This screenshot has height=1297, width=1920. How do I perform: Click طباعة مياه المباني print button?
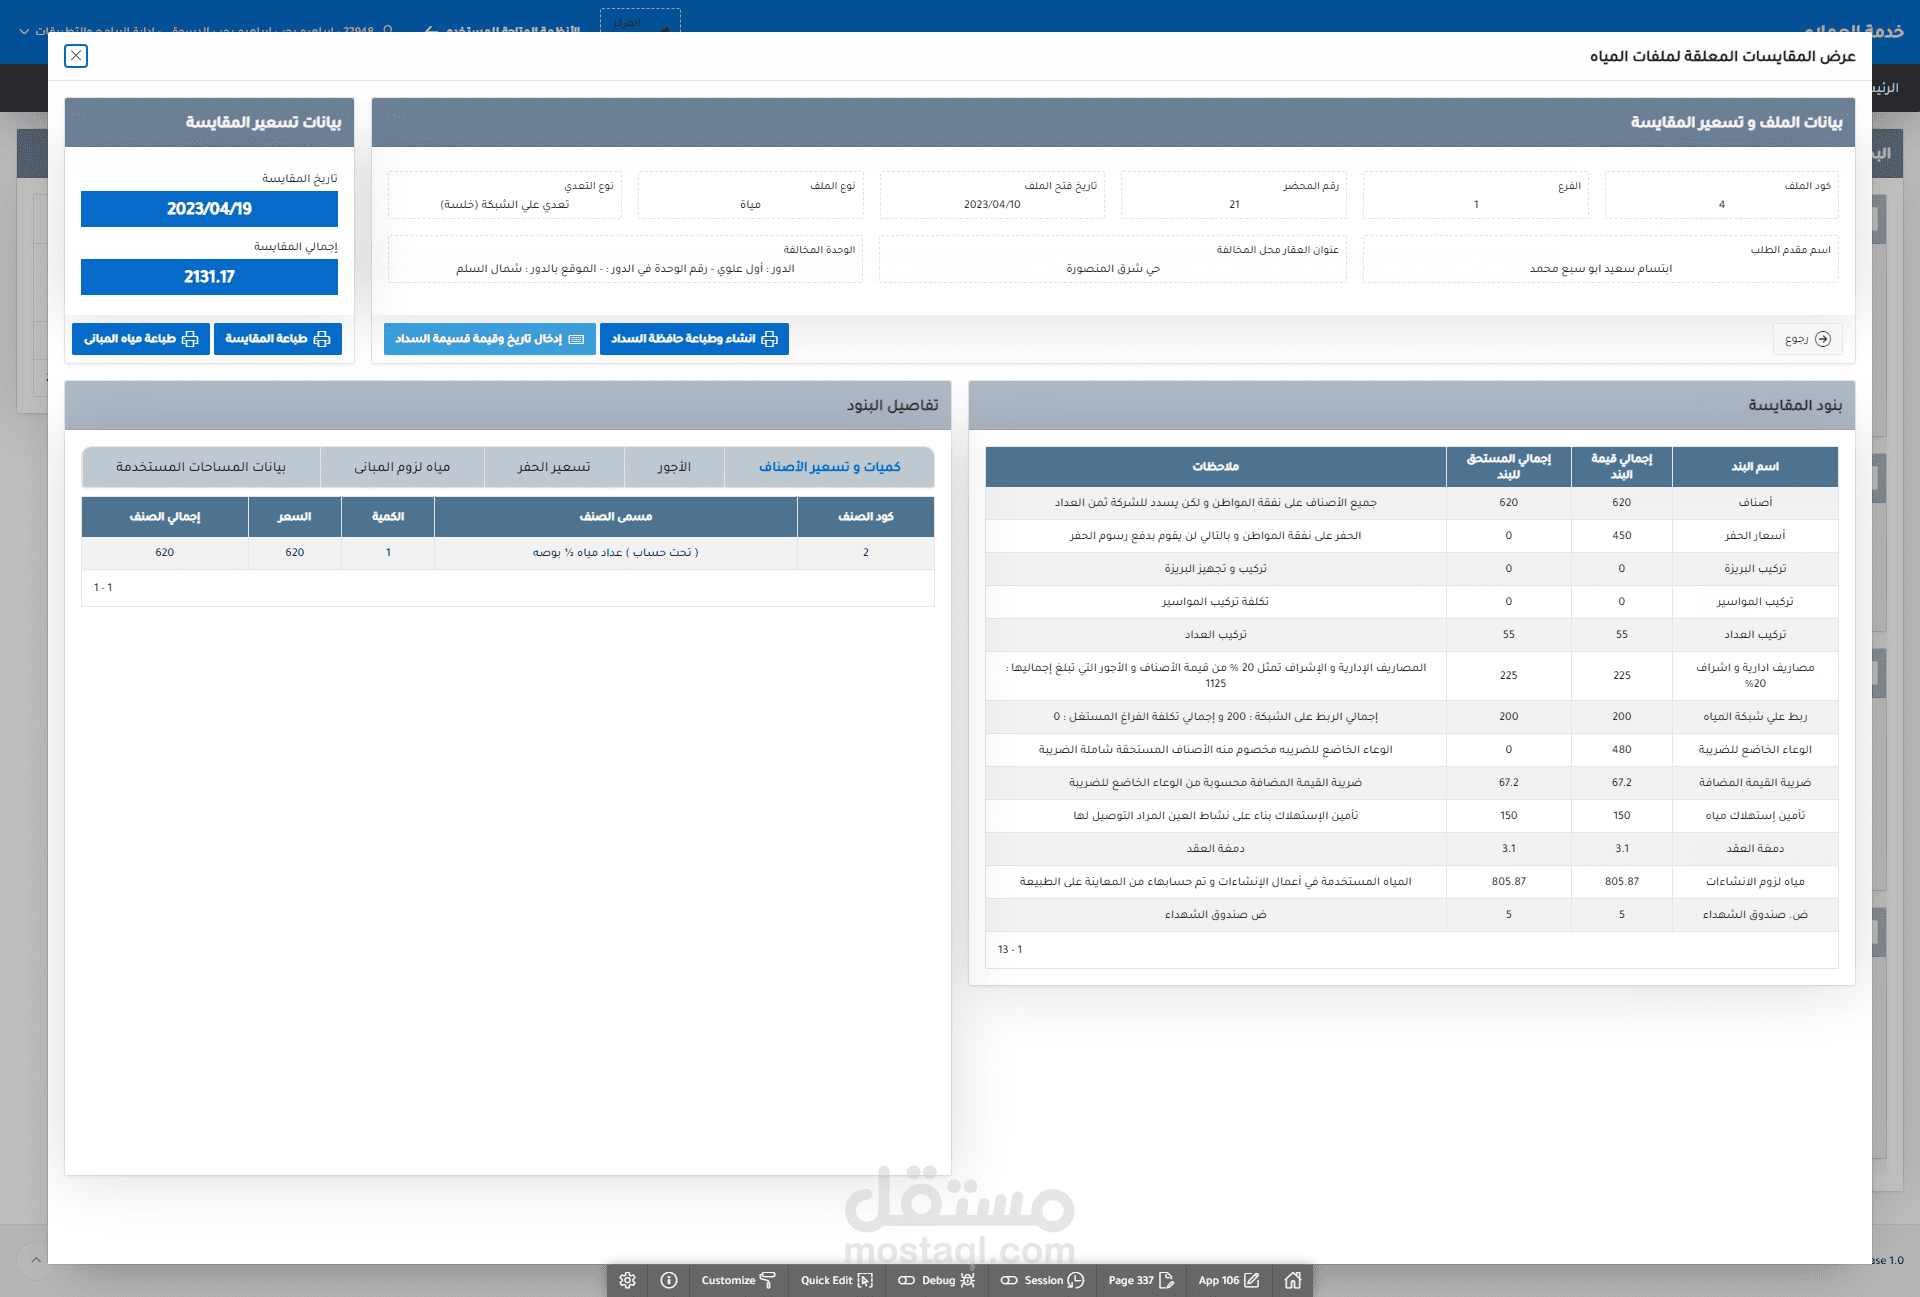pyautogui.click(x=141, y=339)
